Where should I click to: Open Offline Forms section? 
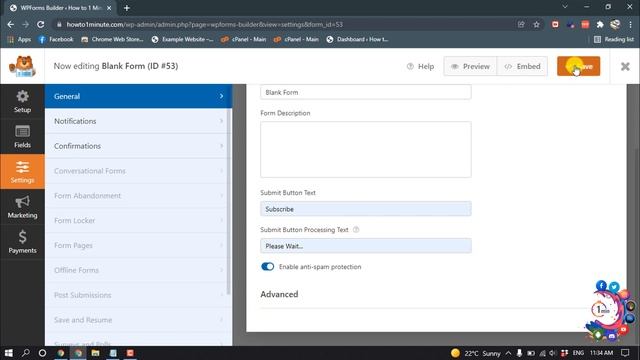[137, 270]
